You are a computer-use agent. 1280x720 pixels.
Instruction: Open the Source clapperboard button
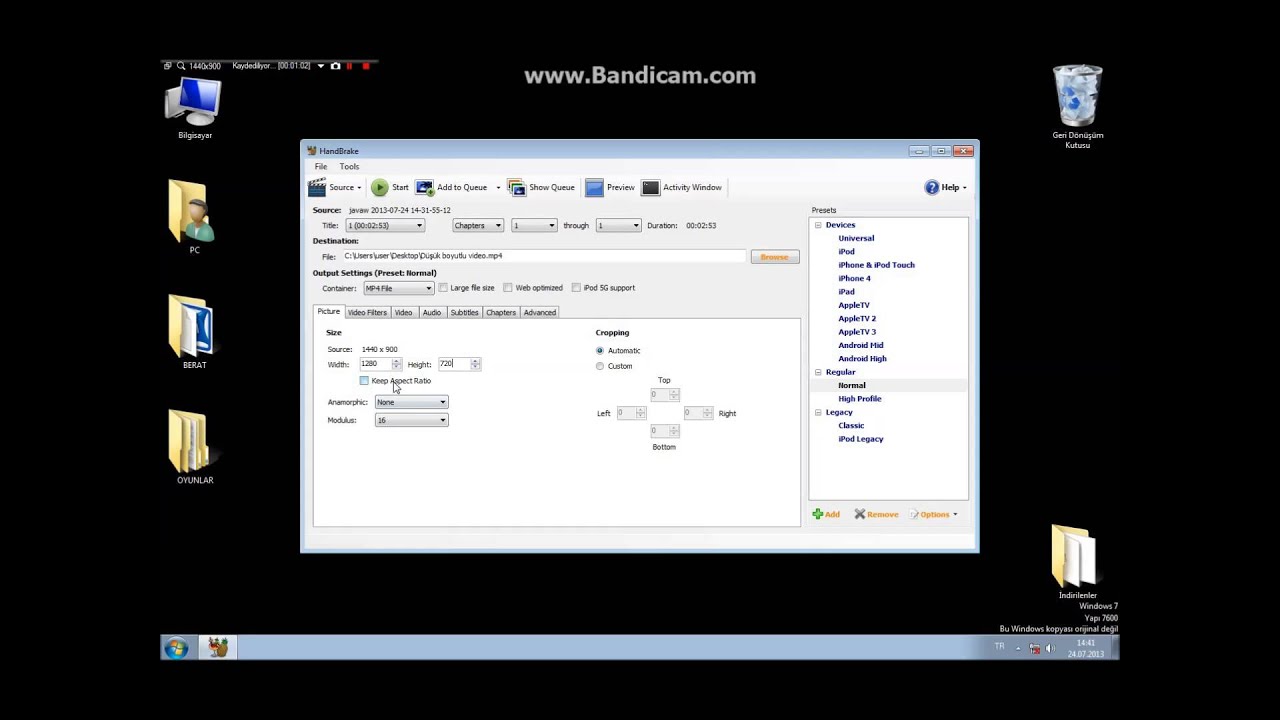pyautogui.click(x=335, y=187)
